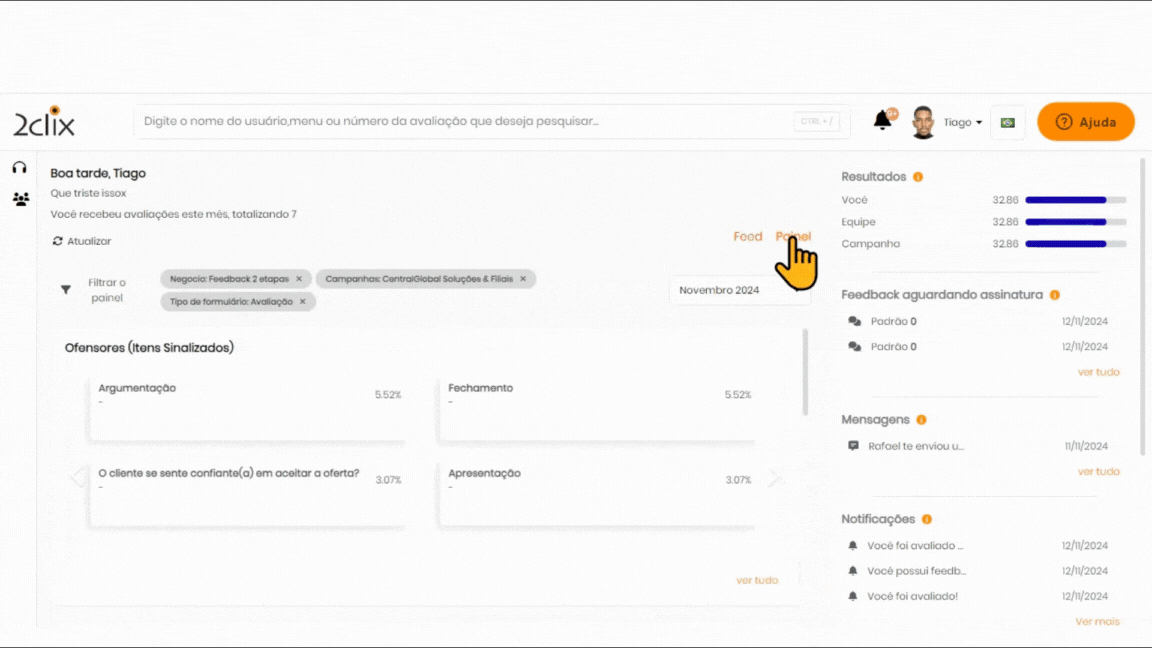Click the Atualizar refresh link
1152x648 pixels.
click(82, 241)
